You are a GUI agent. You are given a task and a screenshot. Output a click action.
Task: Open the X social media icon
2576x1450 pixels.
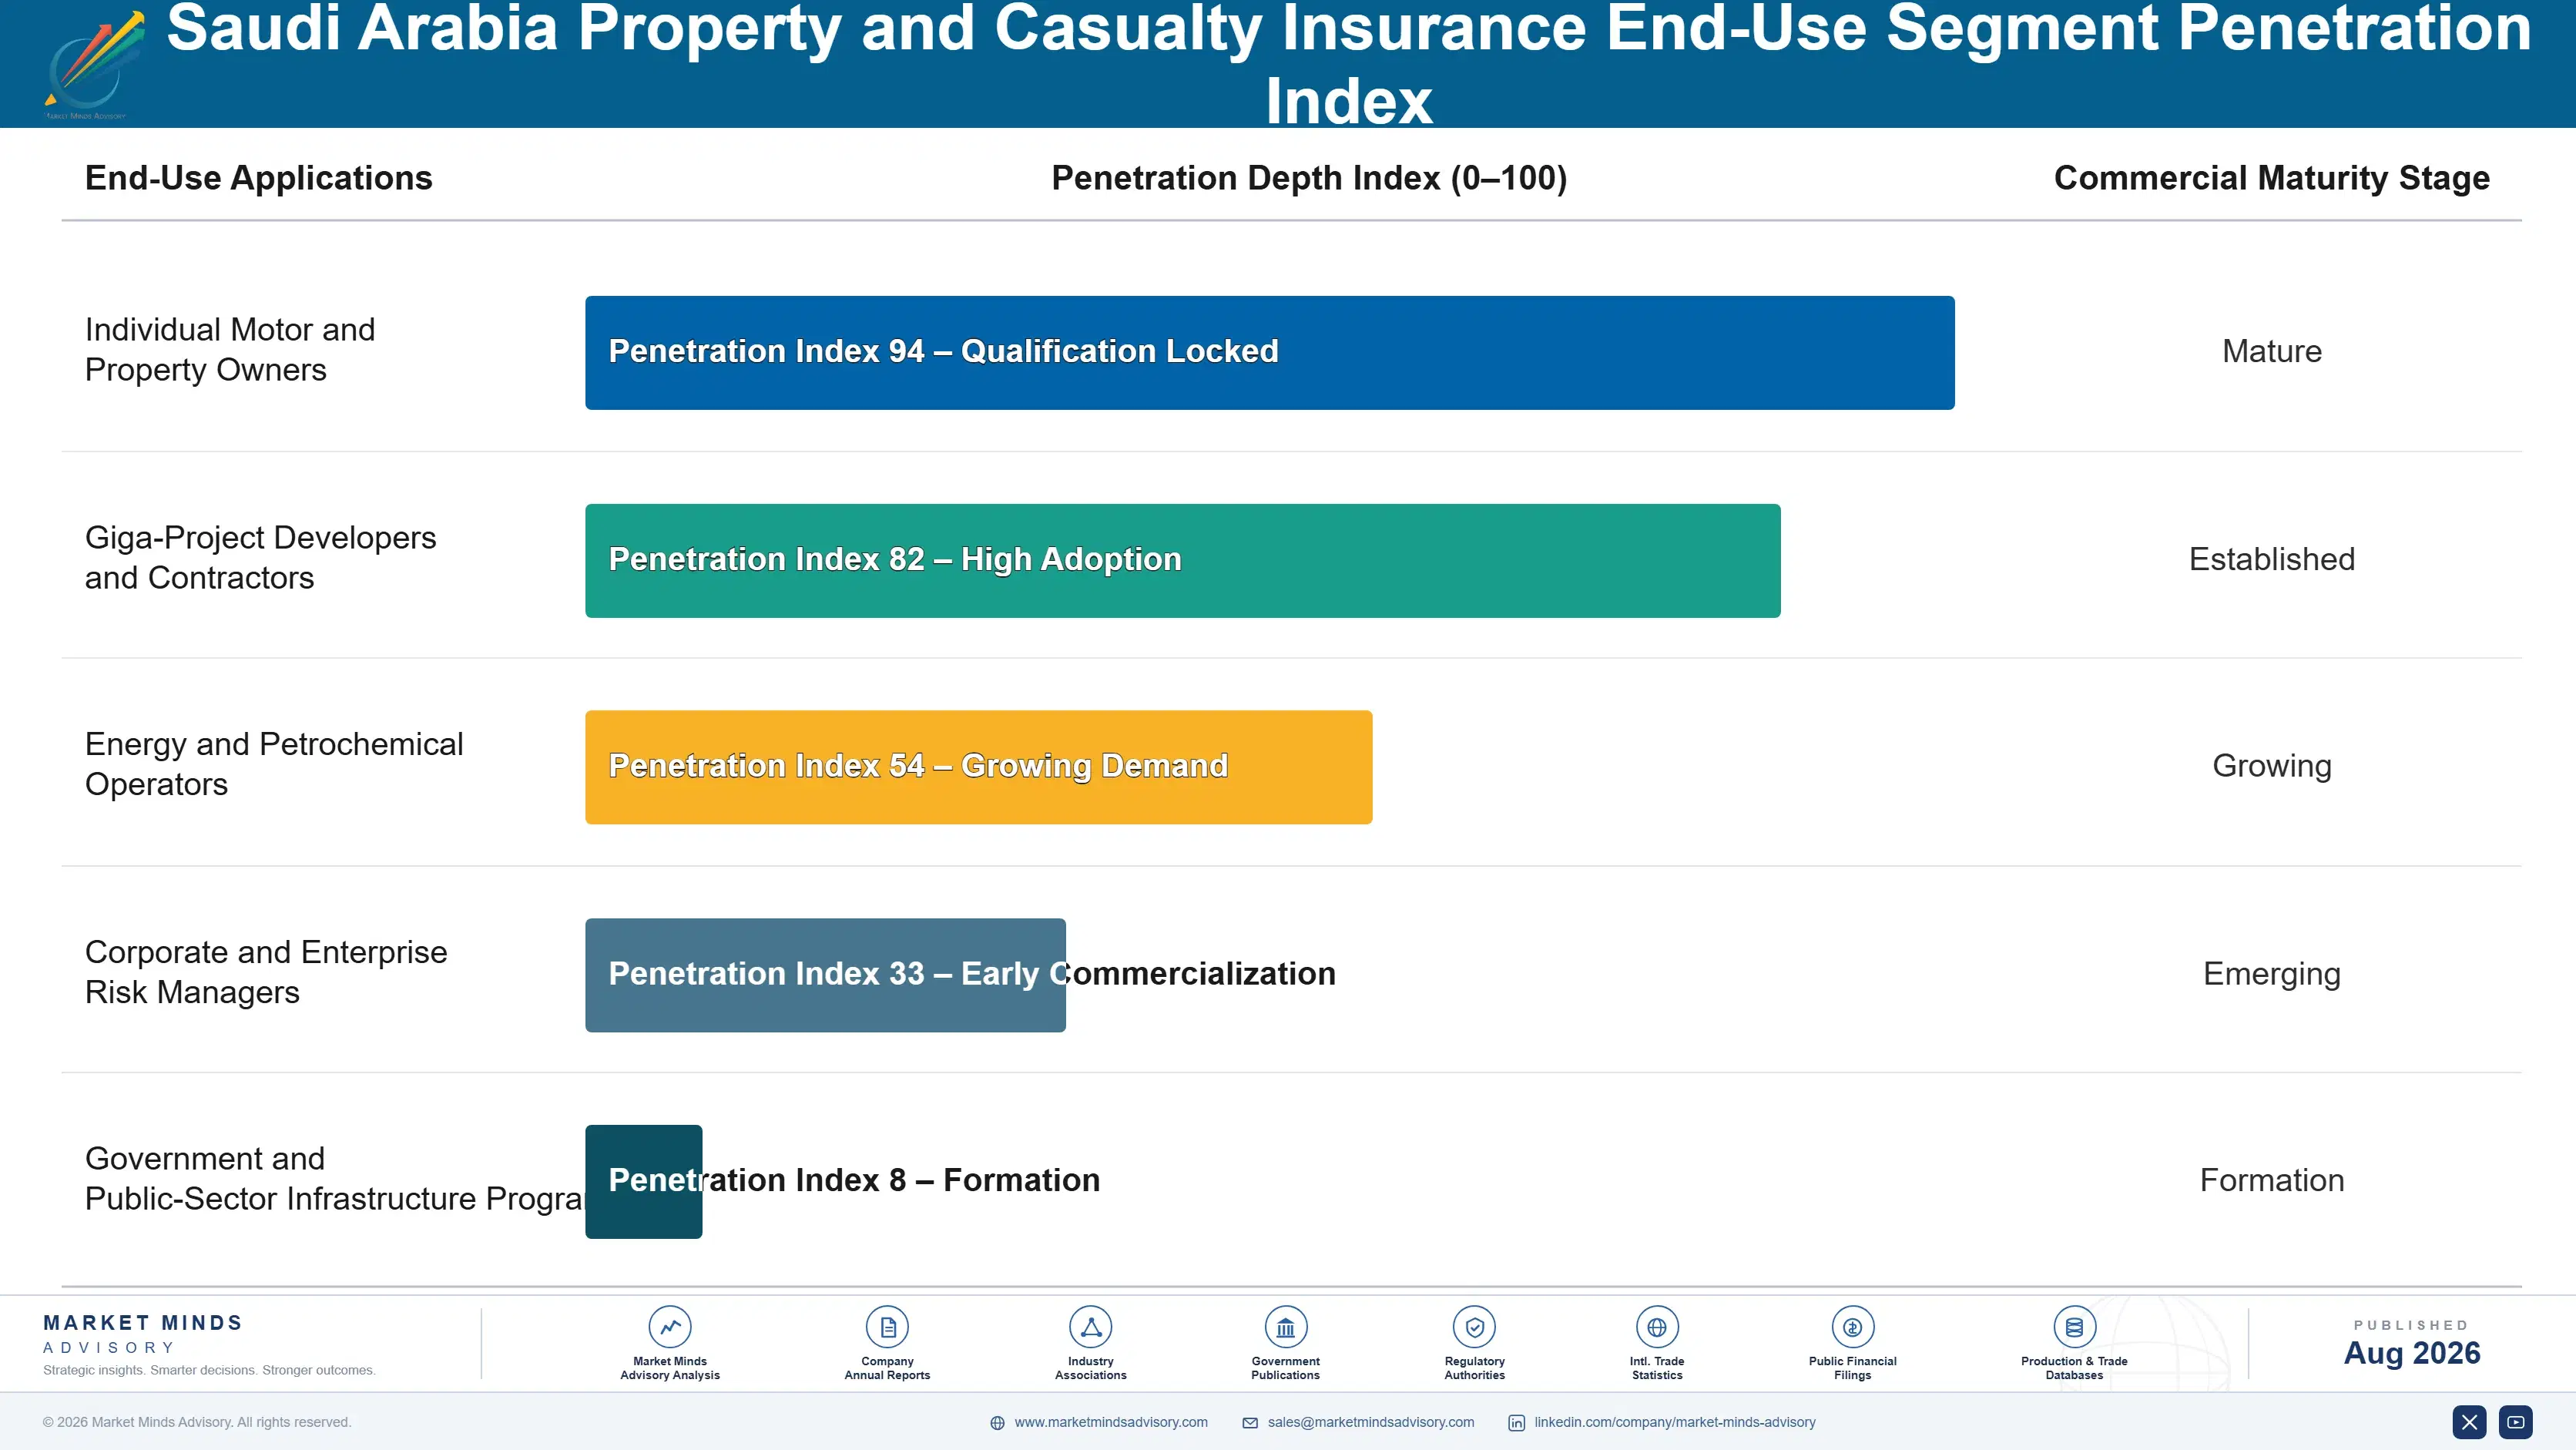(2469, 1422)
